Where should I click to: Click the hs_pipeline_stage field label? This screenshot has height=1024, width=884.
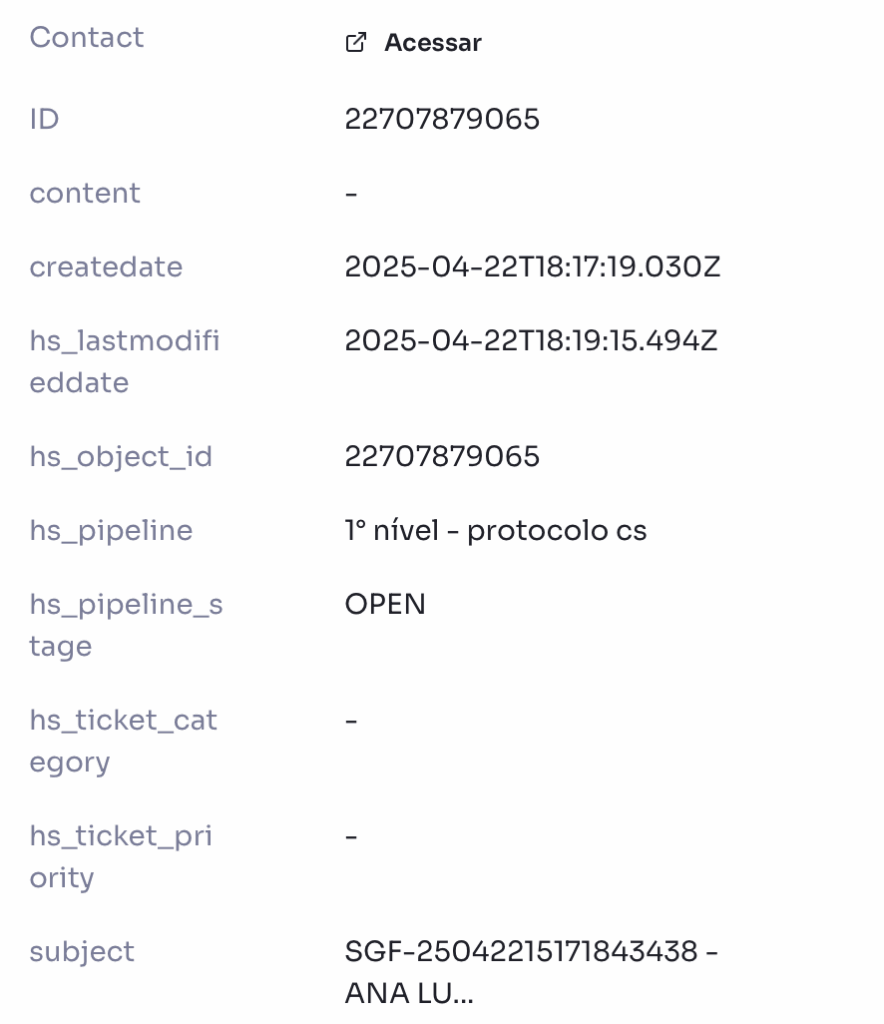point(126,625)
